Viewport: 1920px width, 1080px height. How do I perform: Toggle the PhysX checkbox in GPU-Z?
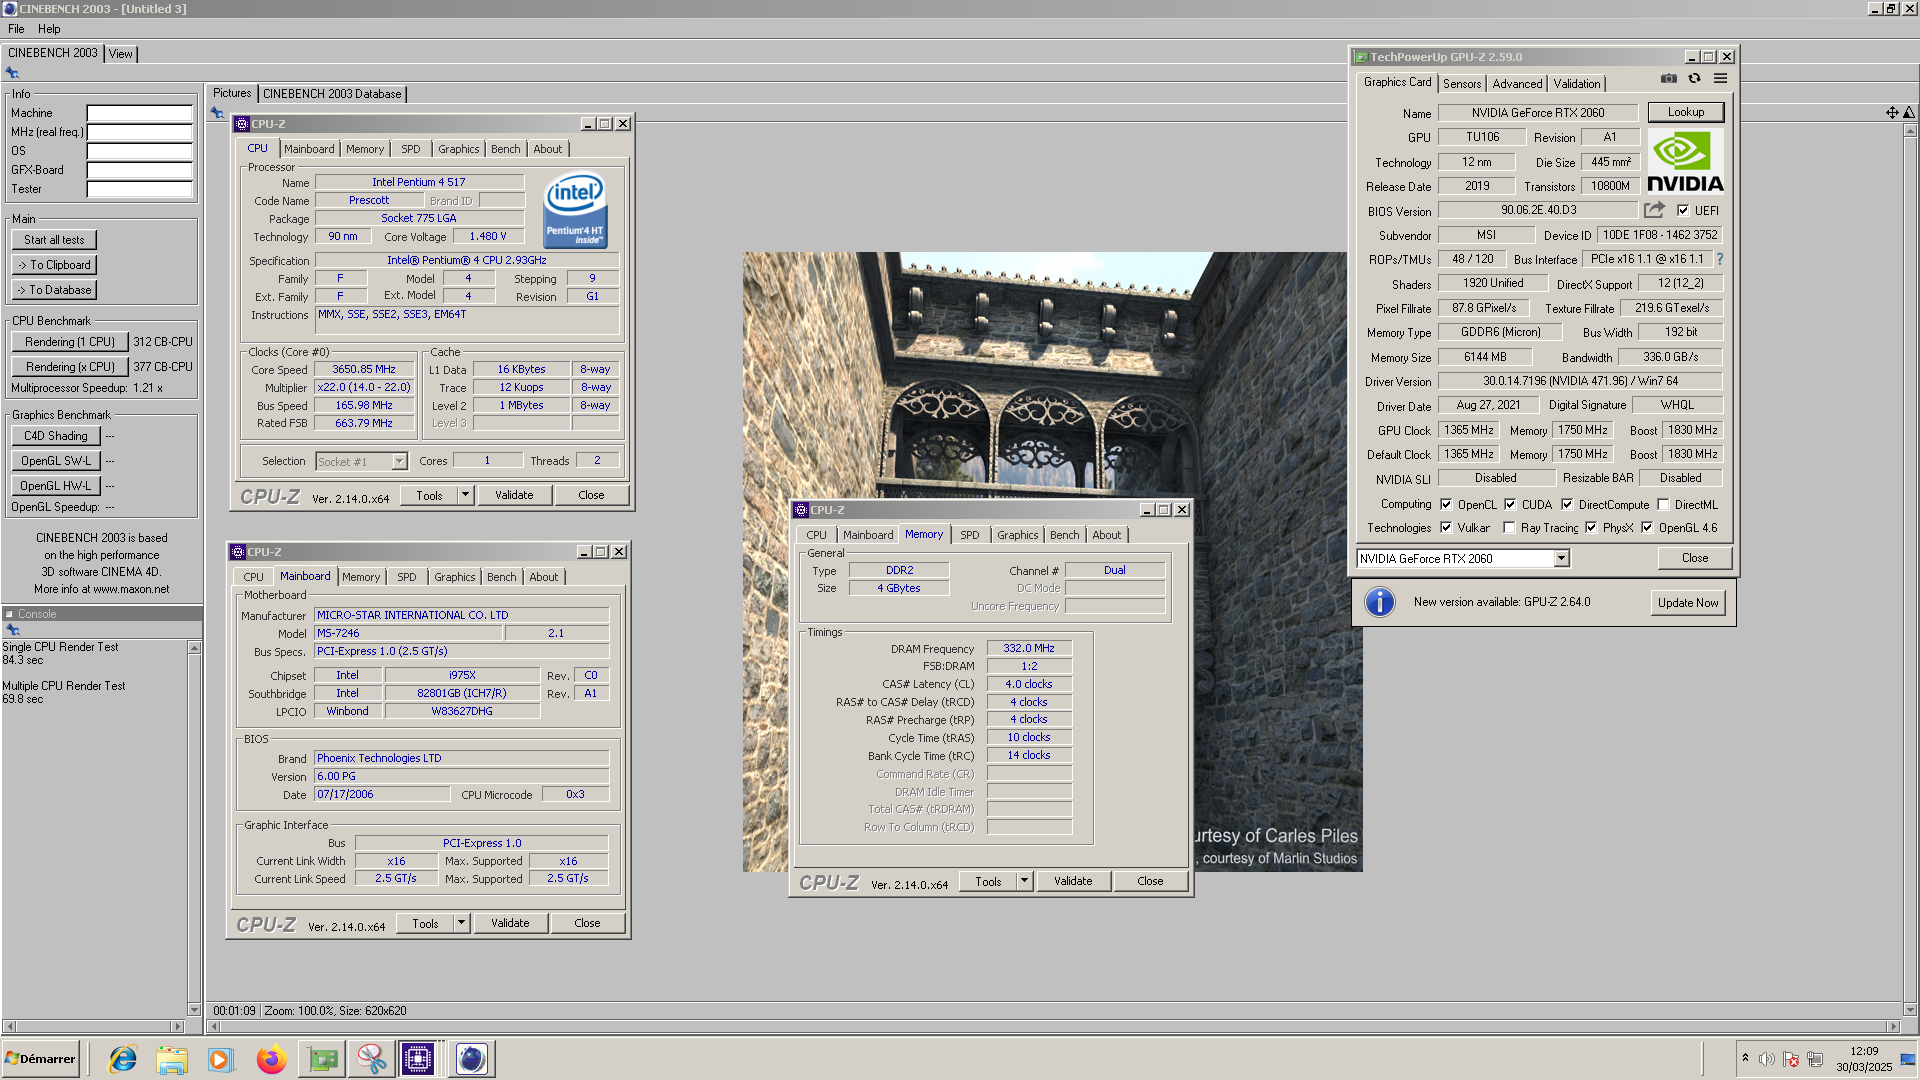[x=1591, y=528]
